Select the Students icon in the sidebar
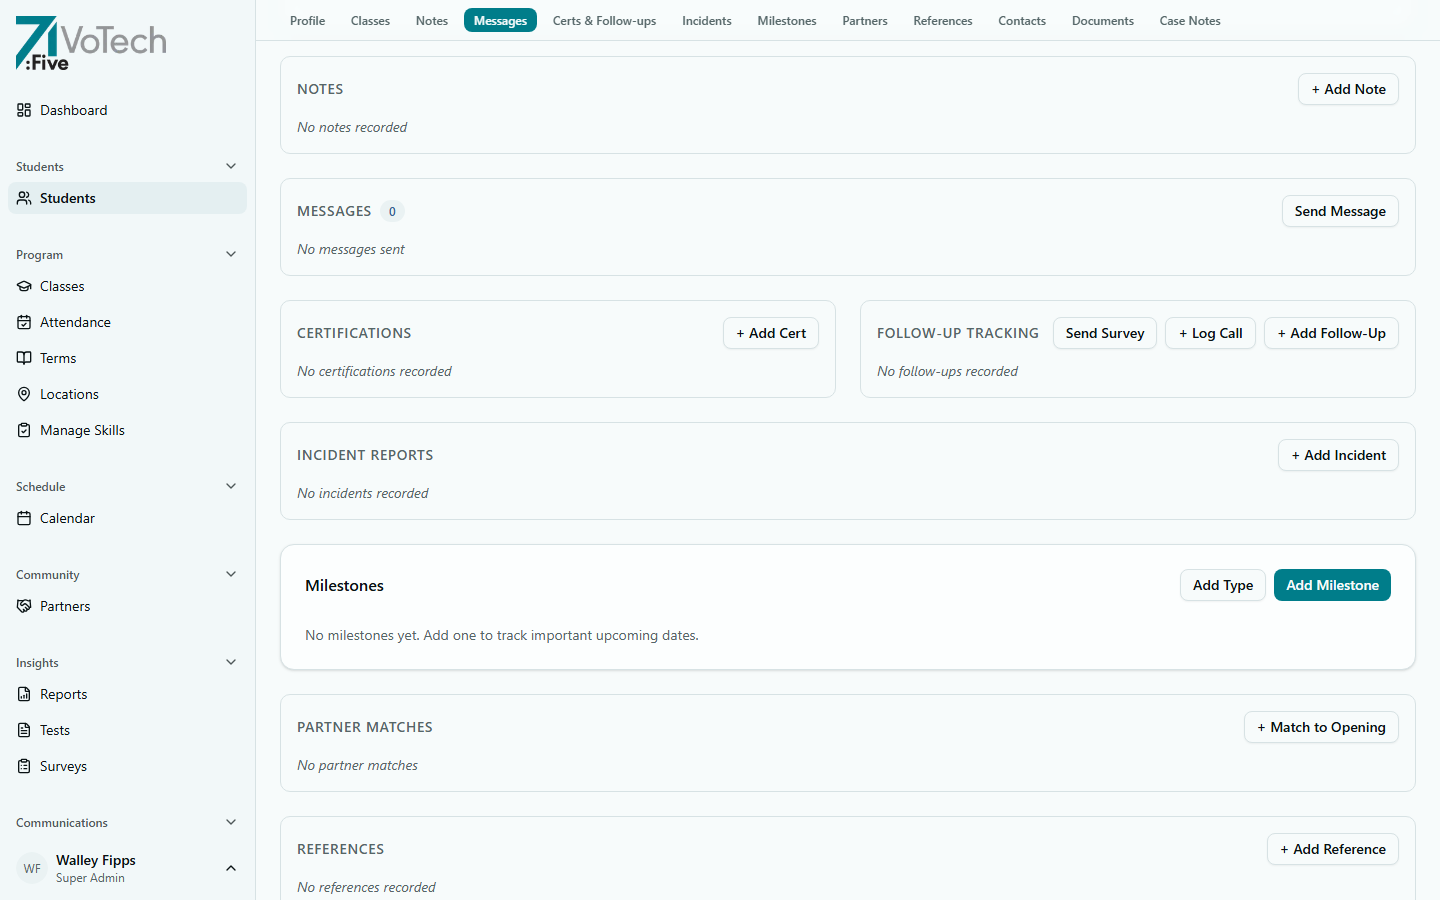Image resolution: width=1440 pixels, height=900 pixels. [24, 198]
